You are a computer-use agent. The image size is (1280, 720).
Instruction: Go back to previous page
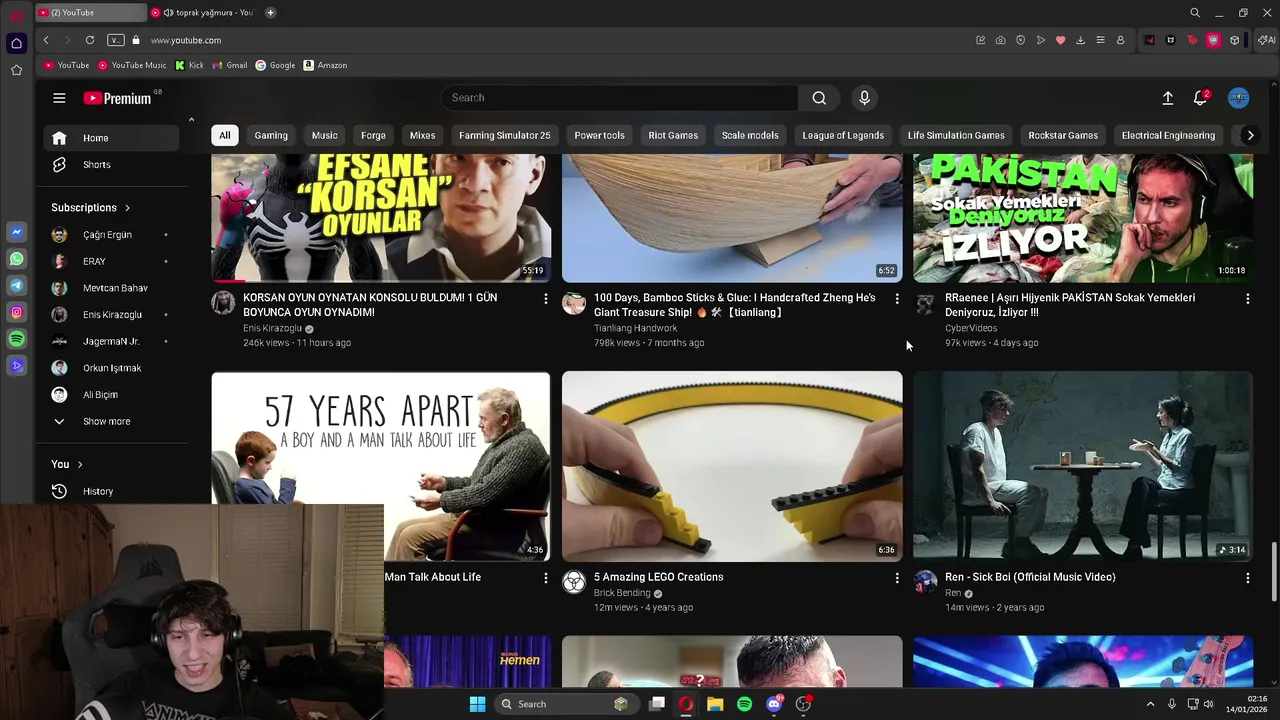point(46,40)
